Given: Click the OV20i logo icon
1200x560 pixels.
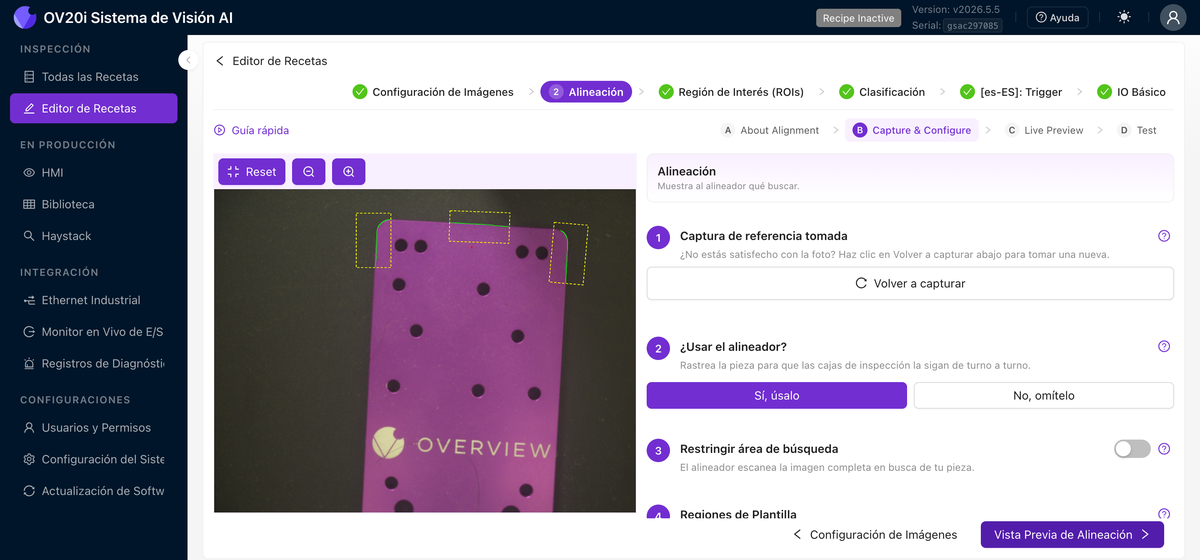Looking at the screenshot, I should 24,17.
